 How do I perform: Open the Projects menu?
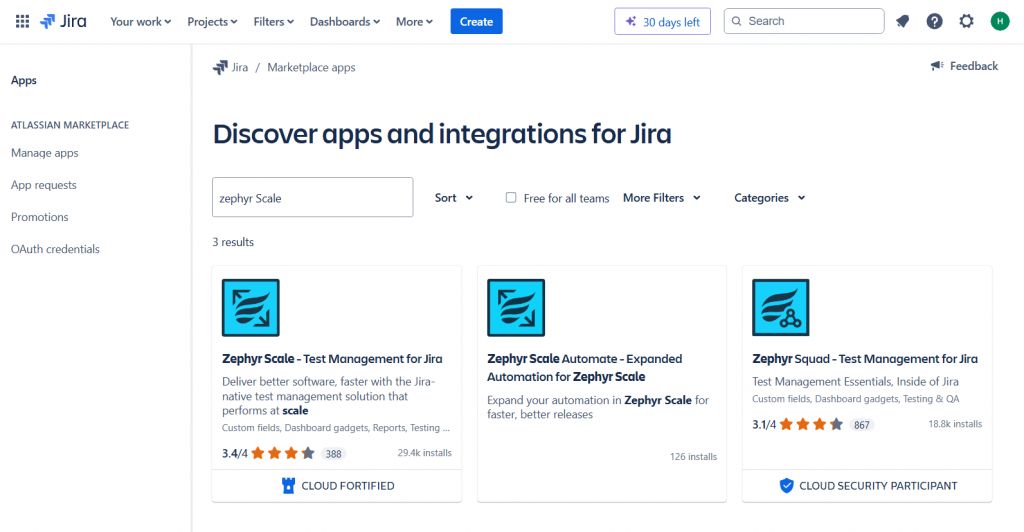pyautogui.click(x=212, y=22)
